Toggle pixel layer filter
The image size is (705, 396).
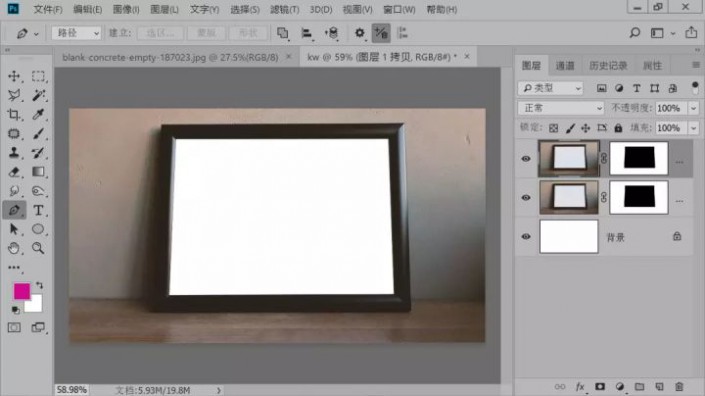point(602,88)
